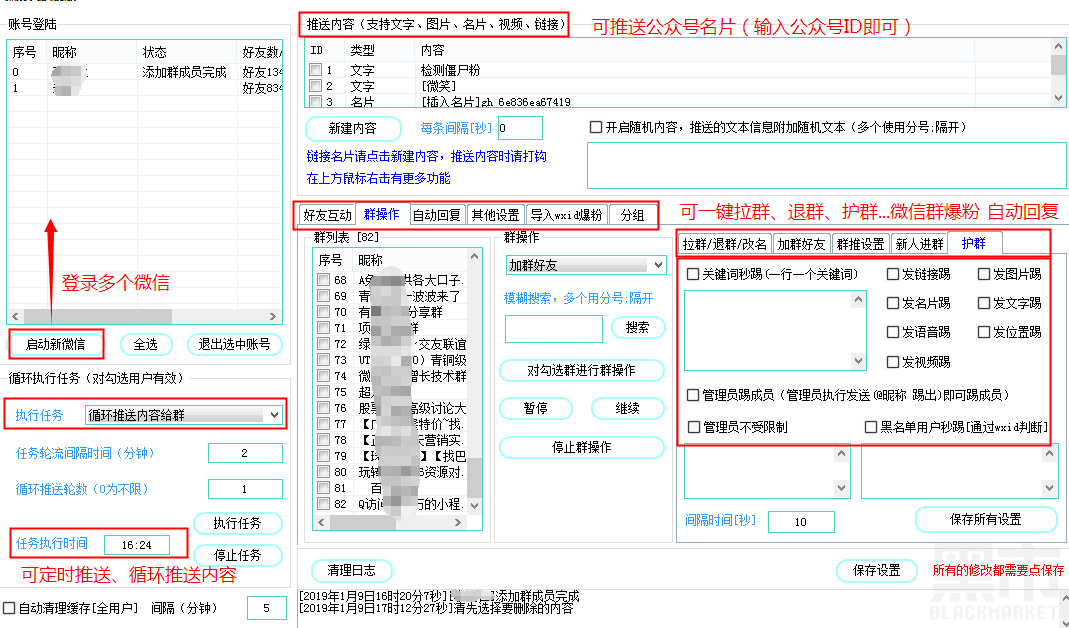Switch to the 好友互动 tab
The width and height of the screenshot is (1069, 628).
327,215
